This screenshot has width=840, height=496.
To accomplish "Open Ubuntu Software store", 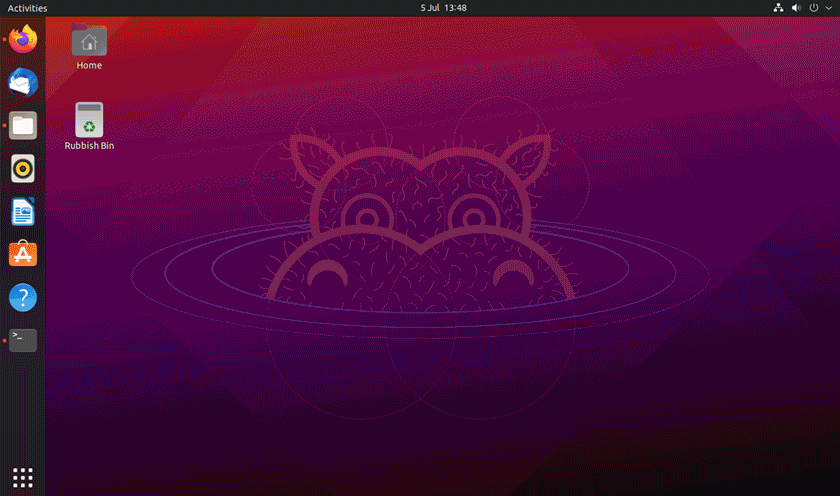I will pyautogui.click(x=23, y=254).
